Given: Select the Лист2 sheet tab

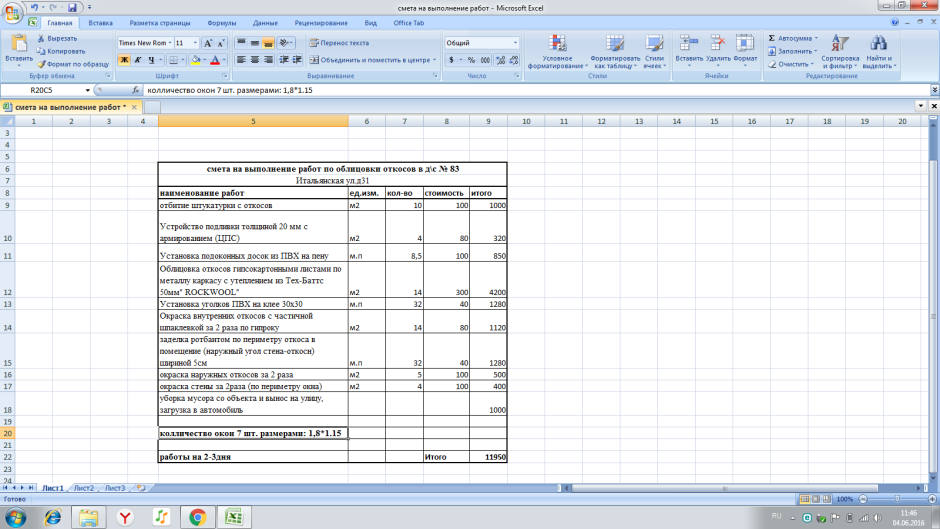Looking at the screenshot, I should (x=84, y=488).
